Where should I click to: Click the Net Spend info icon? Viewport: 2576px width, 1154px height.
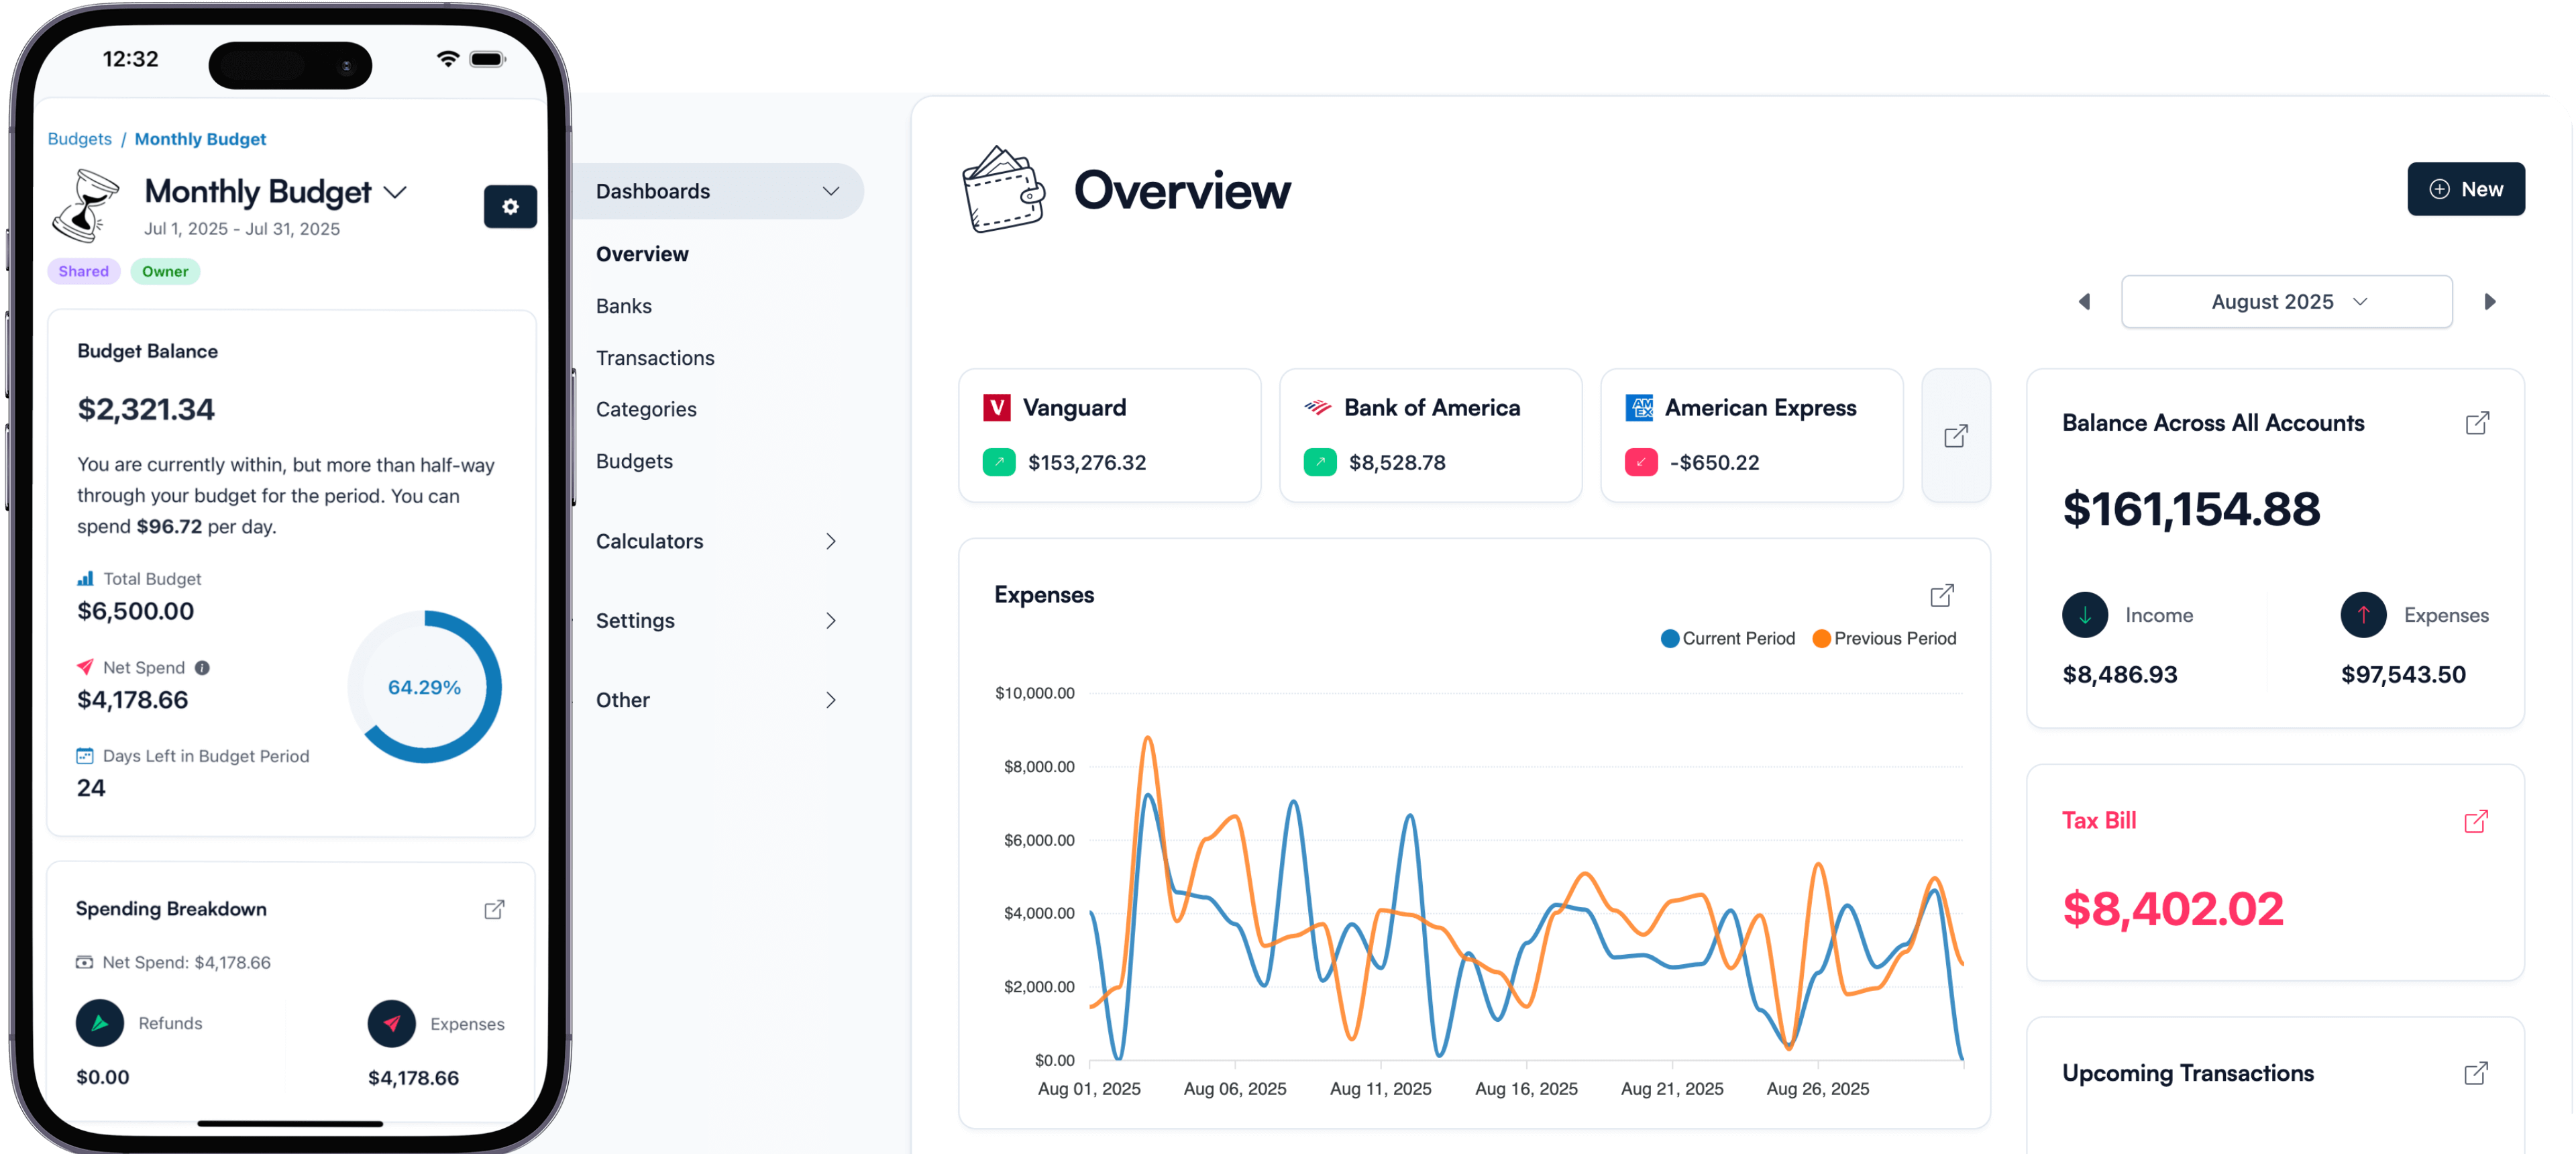(202, 668)
